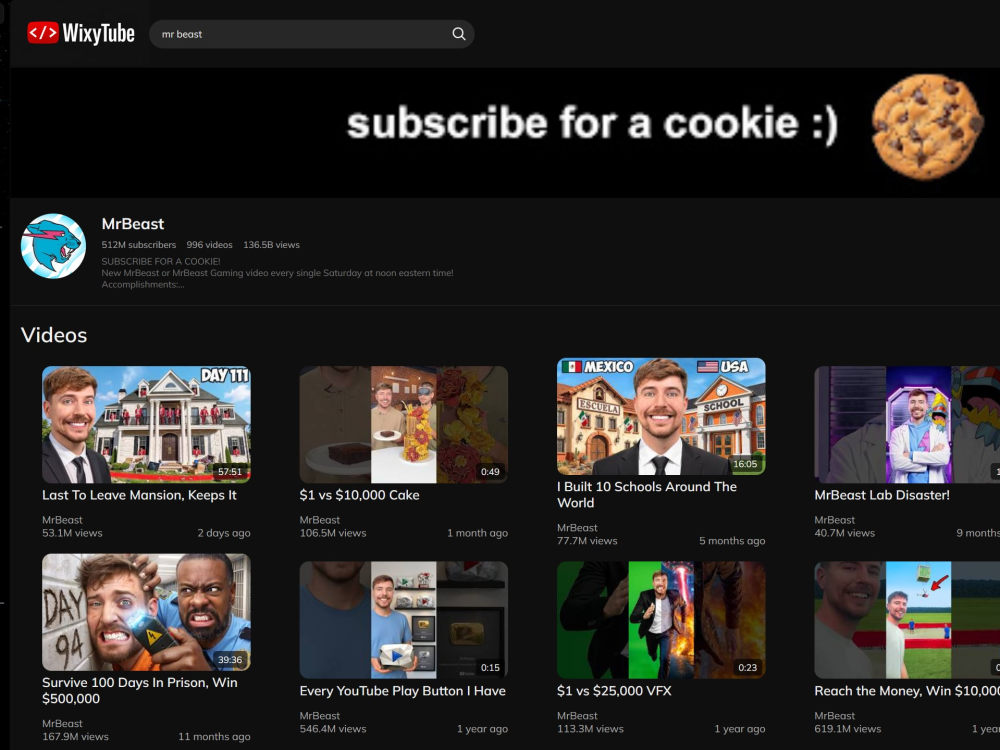This screenshot has width=1000, height=750.
Task: Click the 0:23 duration badge
Action: 747,667
